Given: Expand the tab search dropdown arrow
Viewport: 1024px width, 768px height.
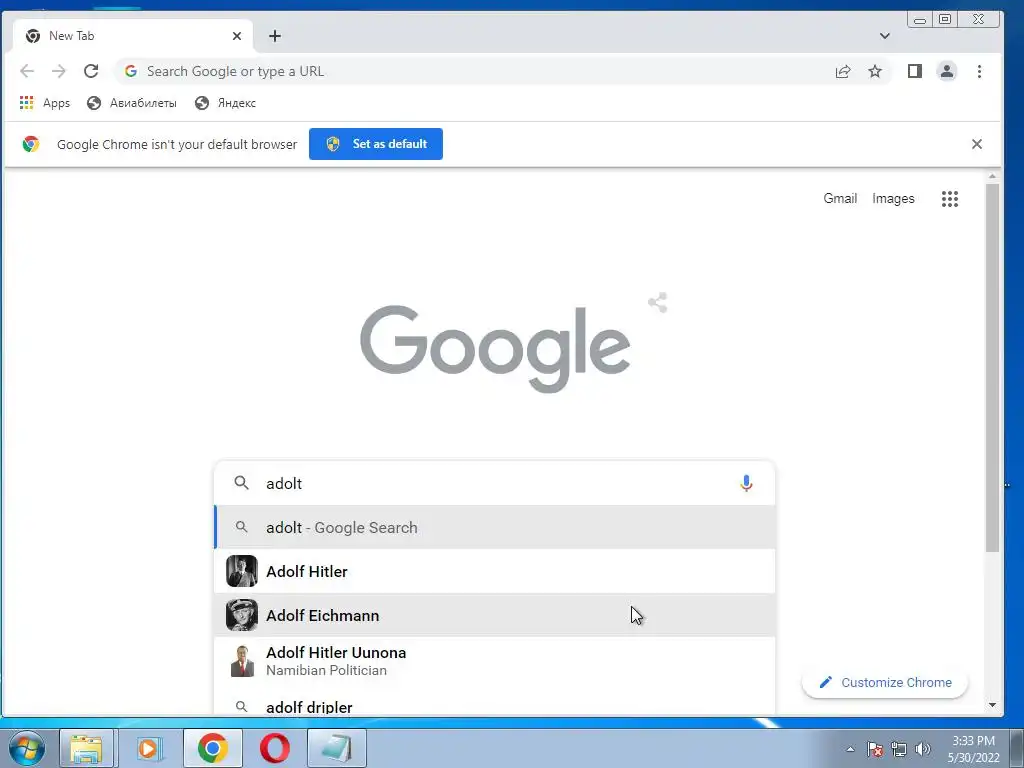Looking at the screenshot, I should (884, 36).
